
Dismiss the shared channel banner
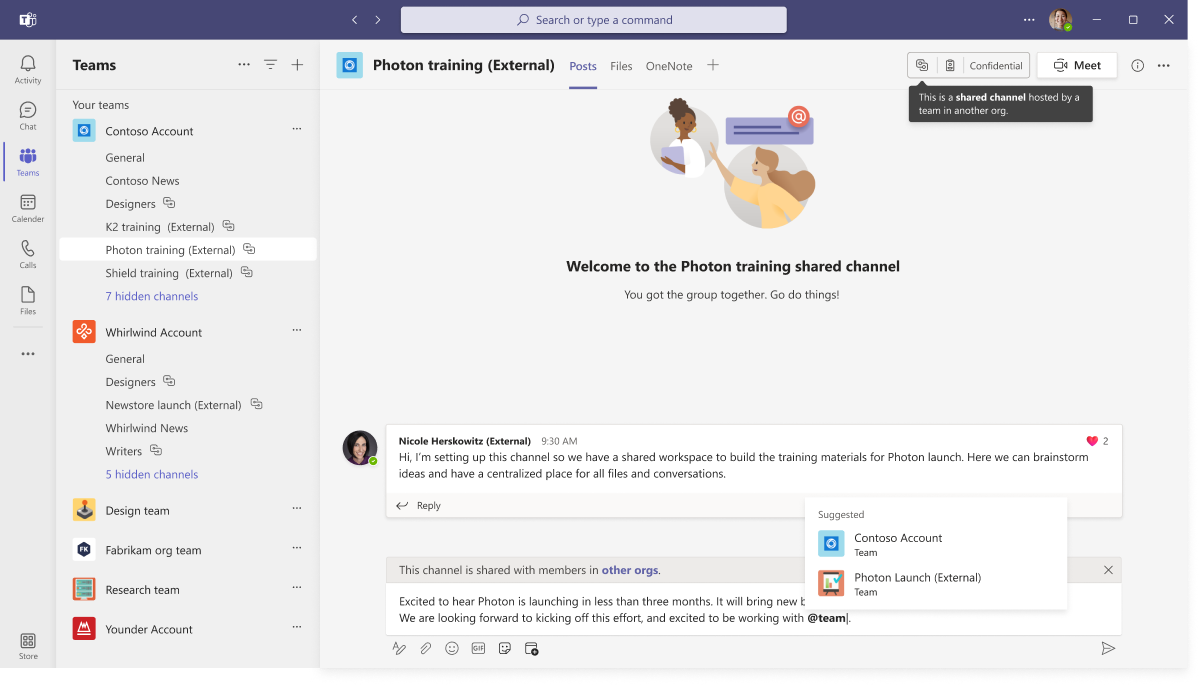click(1108, 569)
